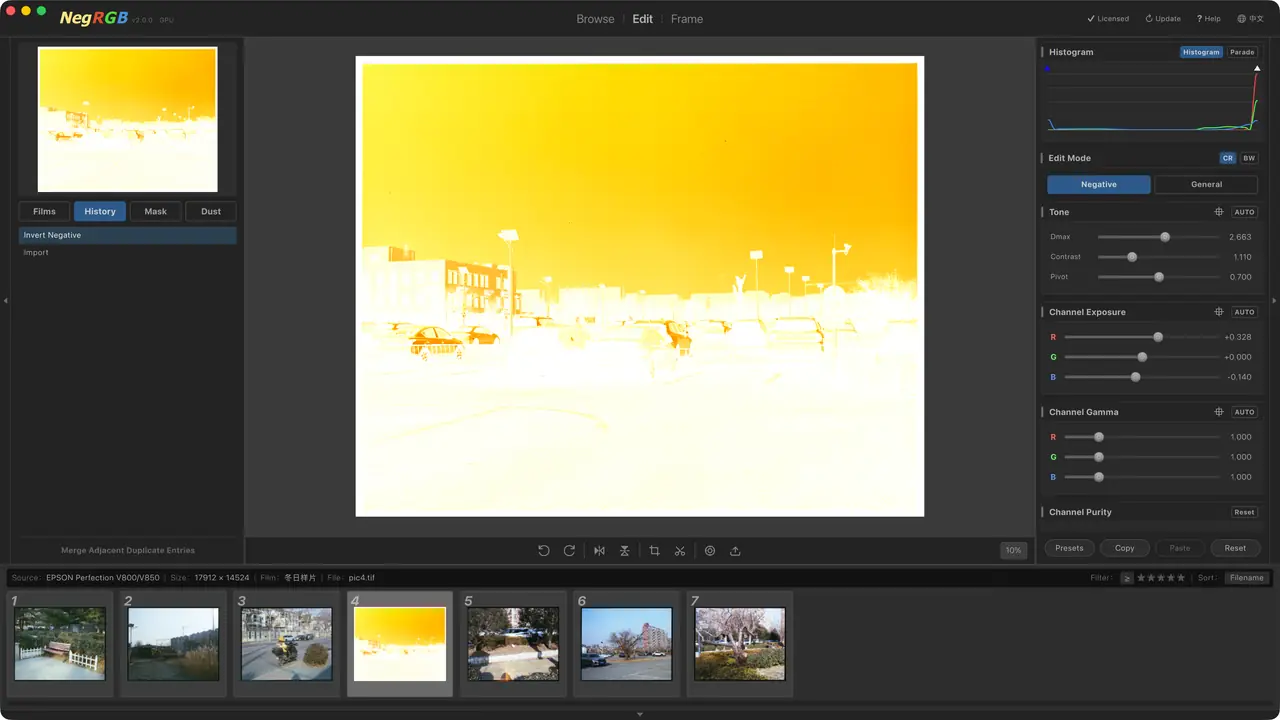Open the 10% zoom level menu
Viewport: 1280px width, 720px height.
(x=1014, y=551)
